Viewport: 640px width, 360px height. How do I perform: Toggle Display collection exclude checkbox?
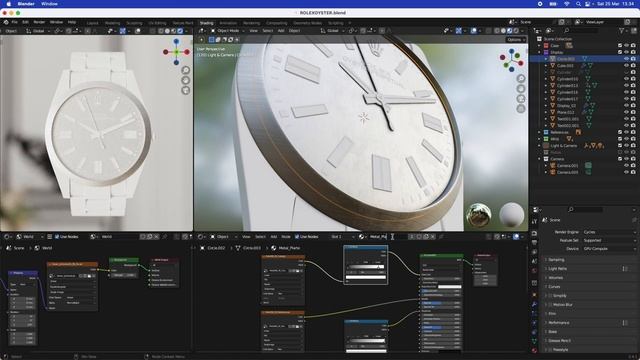tap(620, 52)
